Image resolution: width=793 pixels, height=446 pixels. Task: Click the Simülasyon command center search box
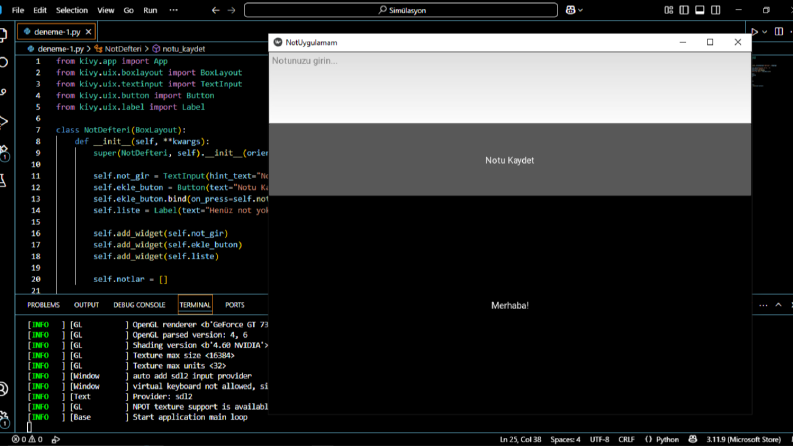(401, 10)
